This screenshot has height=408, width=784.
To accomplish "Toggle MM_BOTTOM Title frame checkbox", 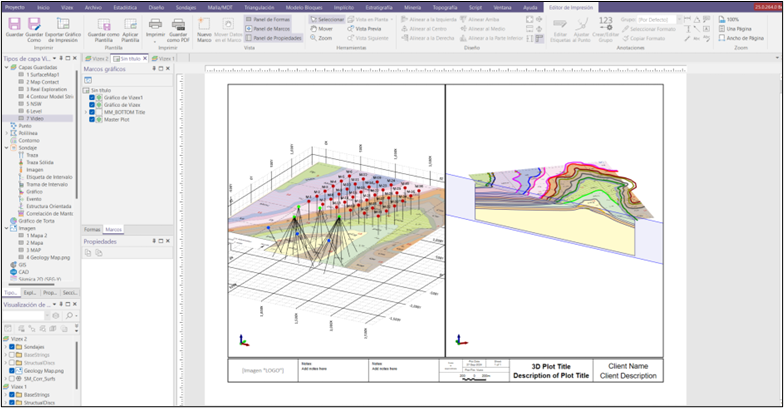I will click(93, 112).
